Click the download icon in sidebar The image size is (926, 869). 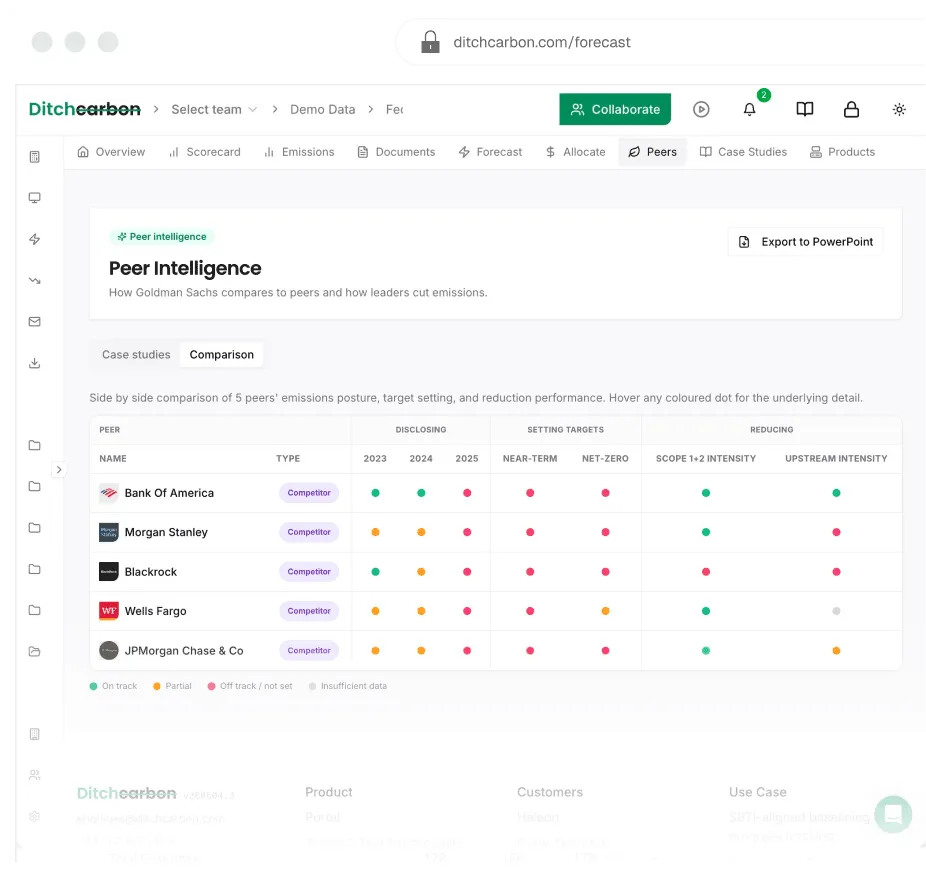point(35,363)
